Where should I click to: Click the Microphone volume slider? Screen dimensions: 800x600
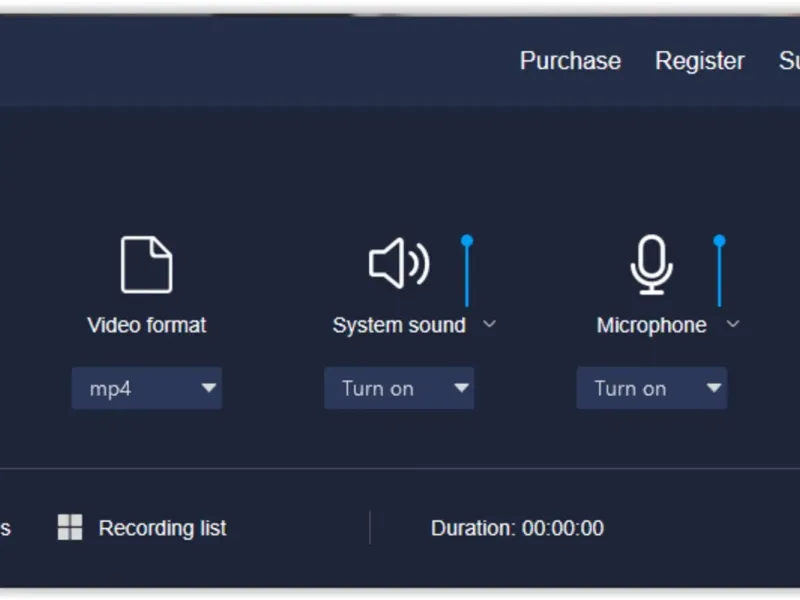tap(719, 272)
